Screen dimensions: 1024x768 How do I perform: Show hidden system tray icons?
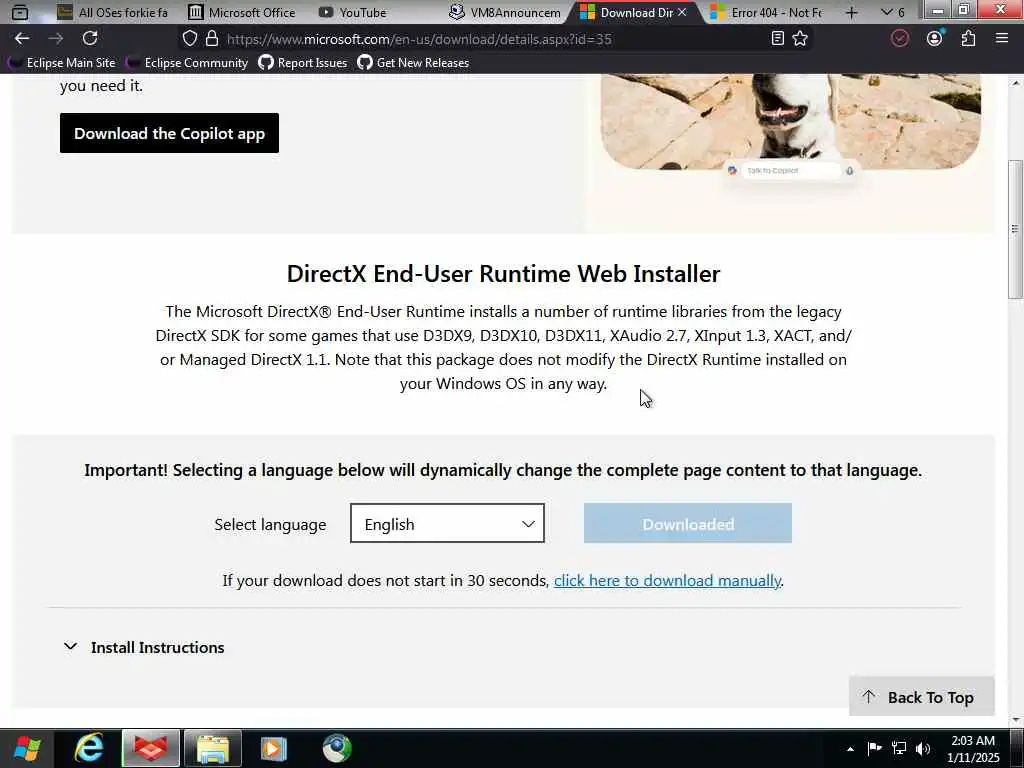point(850,749)
